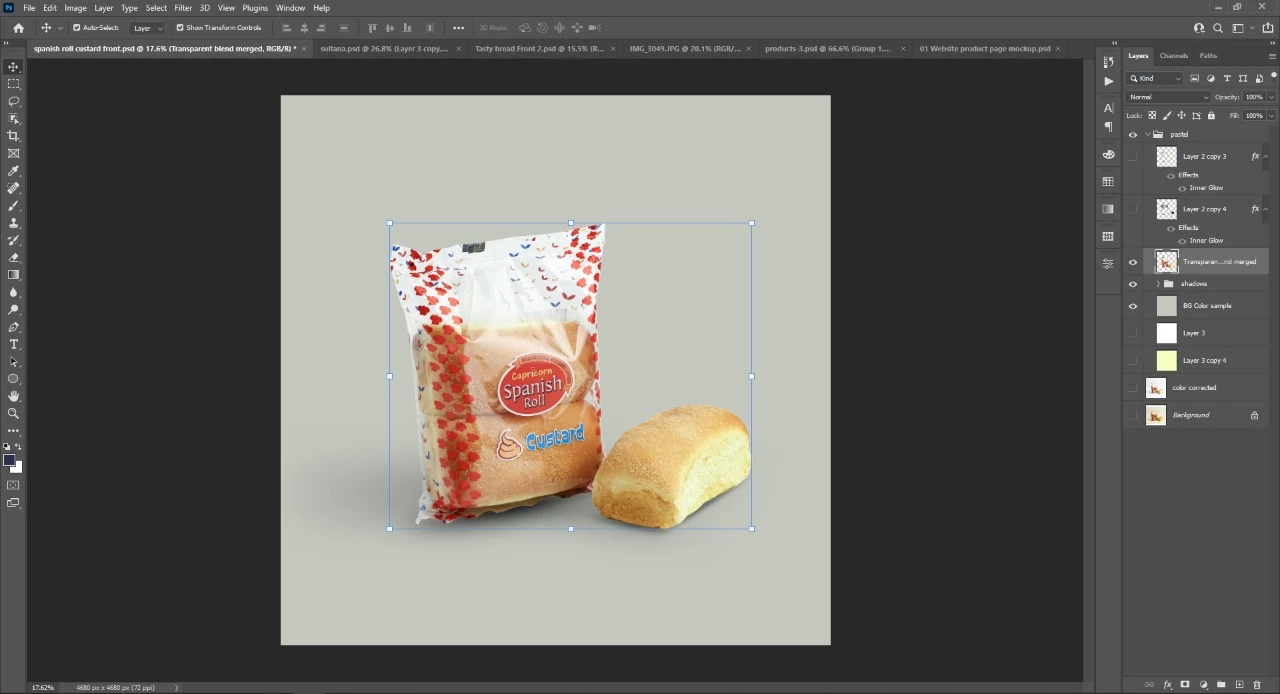The height and width of the screenshot is (694, 1280).
Task: Select the Gradient tool
Action: click(x=13, y=275)
